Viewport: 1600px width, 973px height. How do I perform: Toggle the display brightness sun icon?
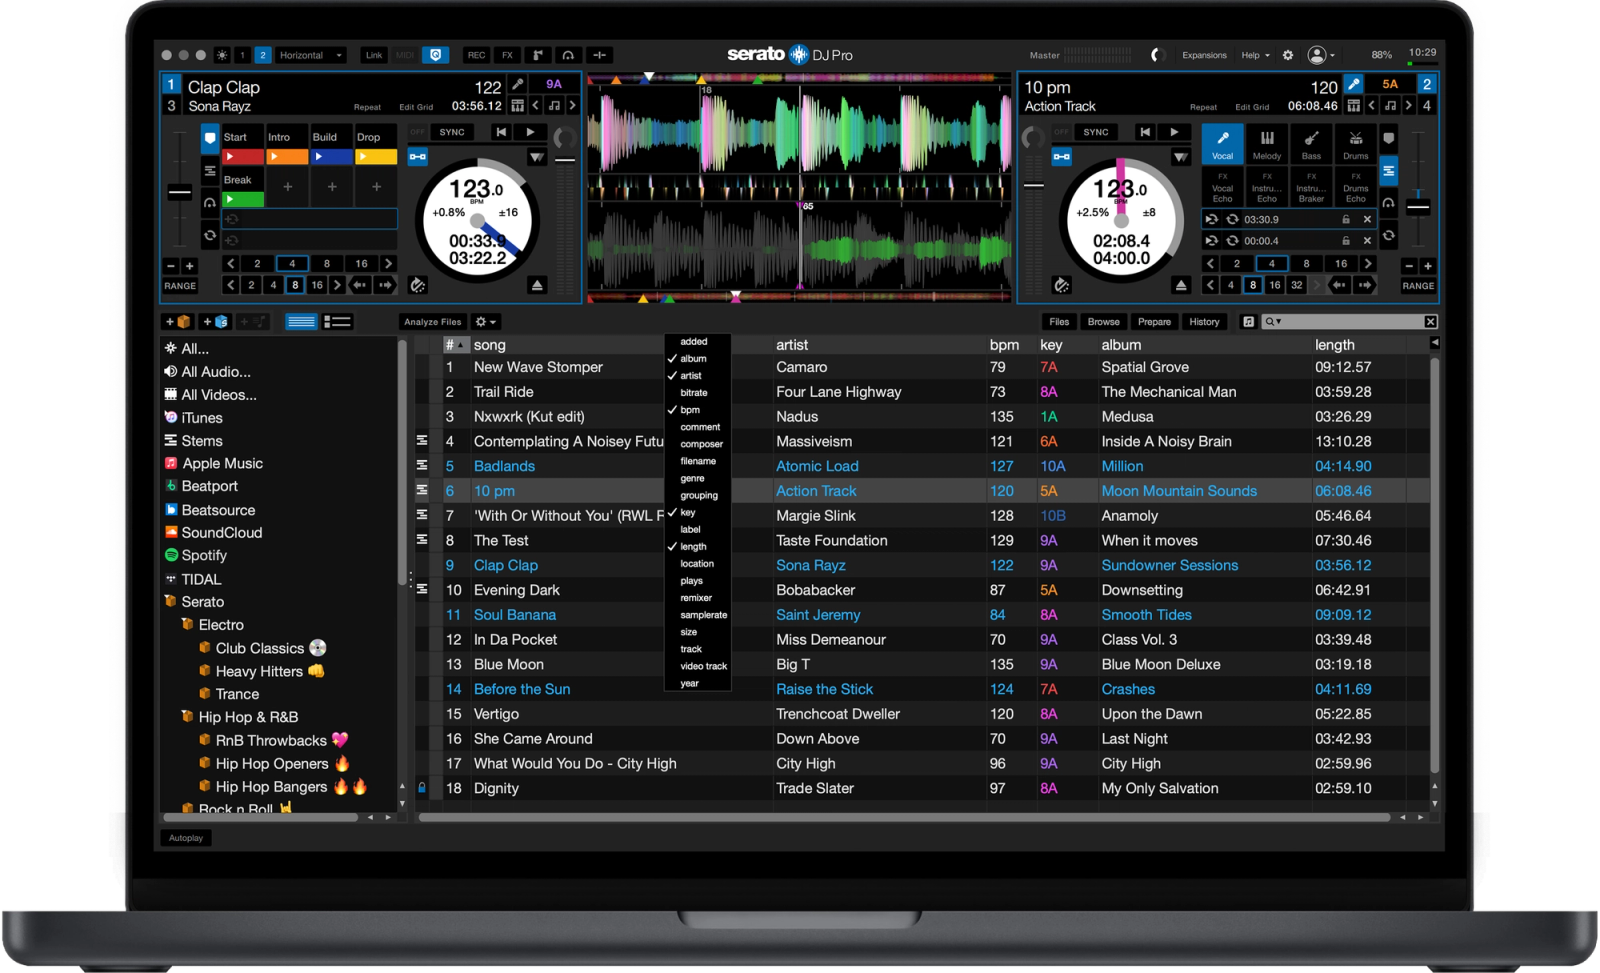(222, 55)
